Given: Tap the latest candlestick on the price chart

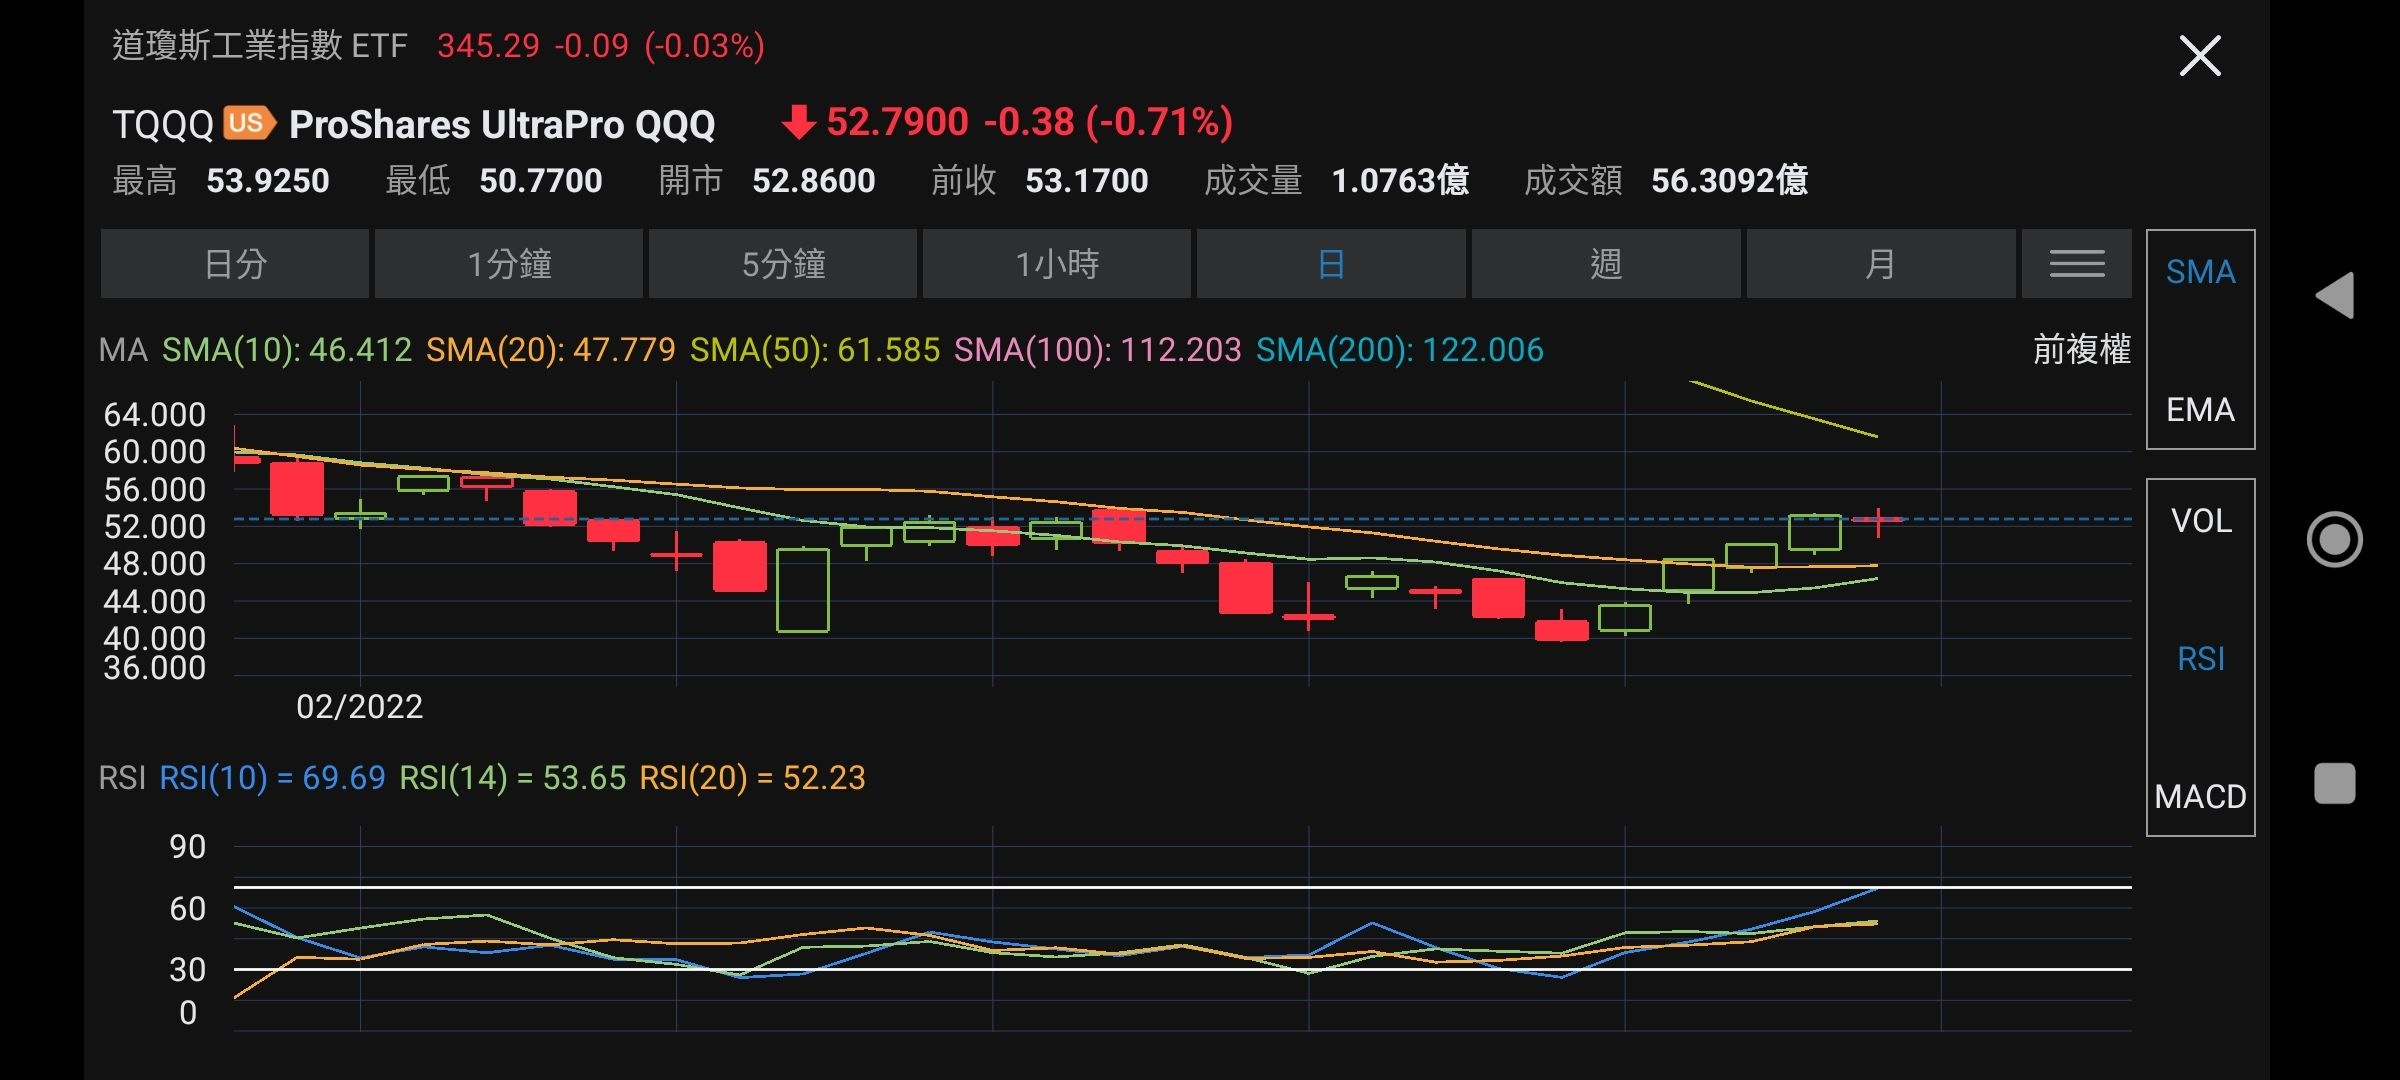Looking at the screenshot, I should coord(1878,521).
